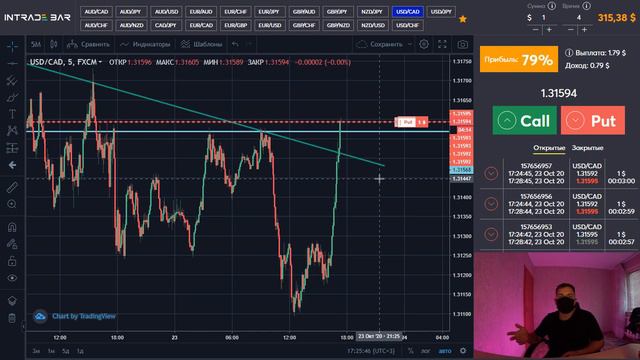Click the green Call button
640x360 pixels.
(x=524, y=120)
